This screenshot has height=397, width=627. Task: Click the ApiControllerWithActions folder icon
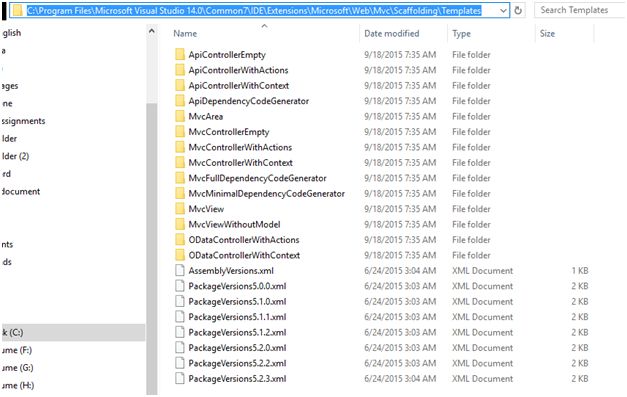(x=180, y=70)
